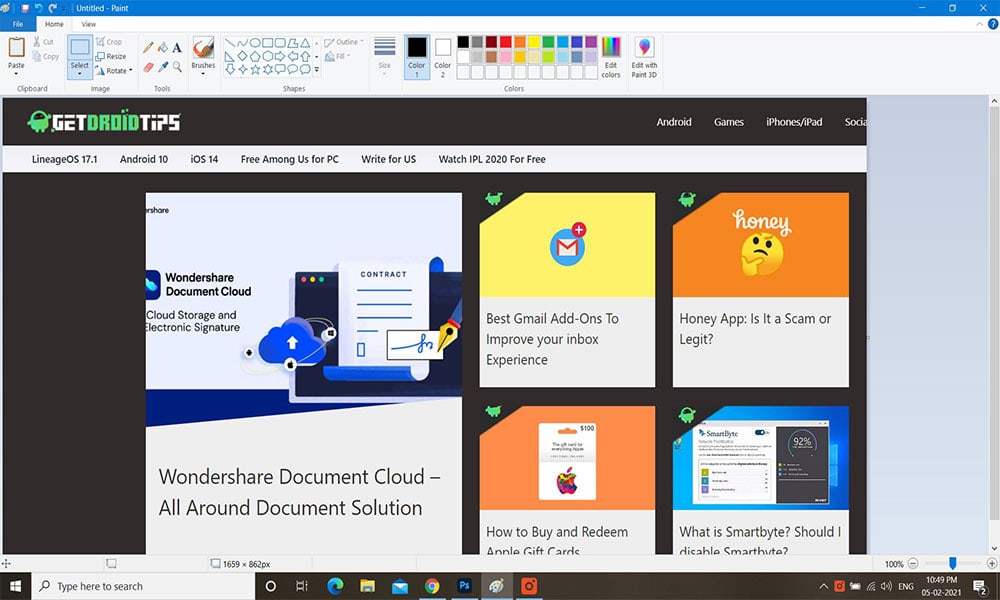Click the Cut button
This screenshot has height=600, width=1000.
(x=43, y=41)
